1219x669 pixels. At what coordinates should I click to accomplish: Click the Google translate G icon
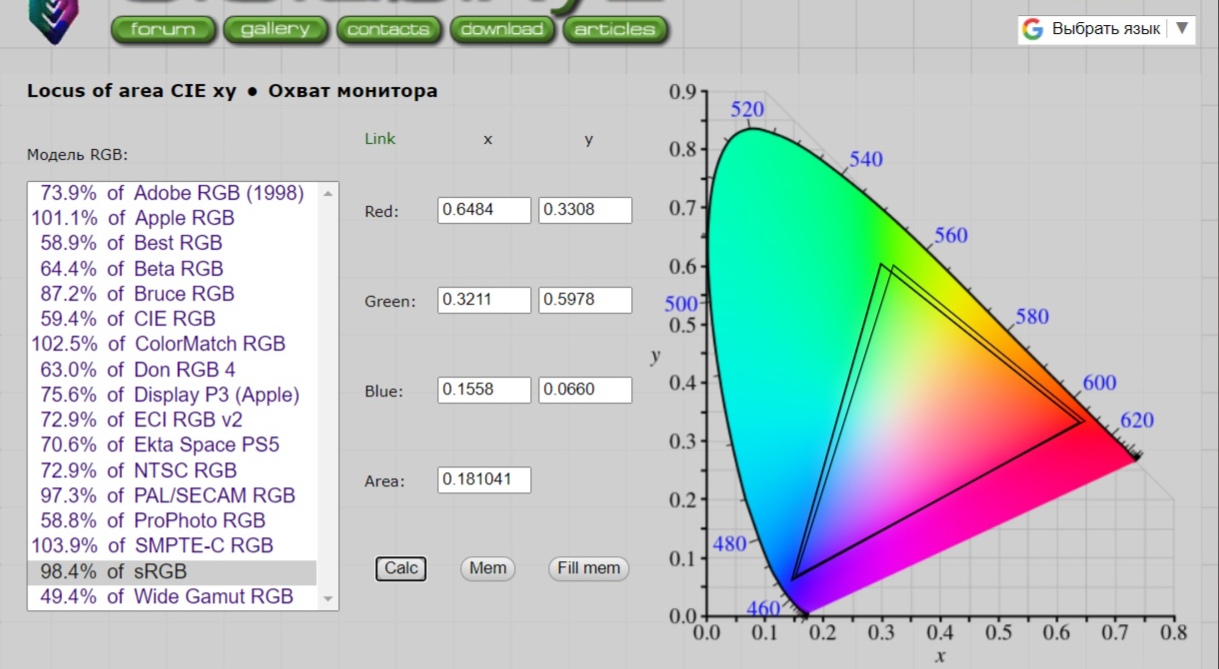1033,29
